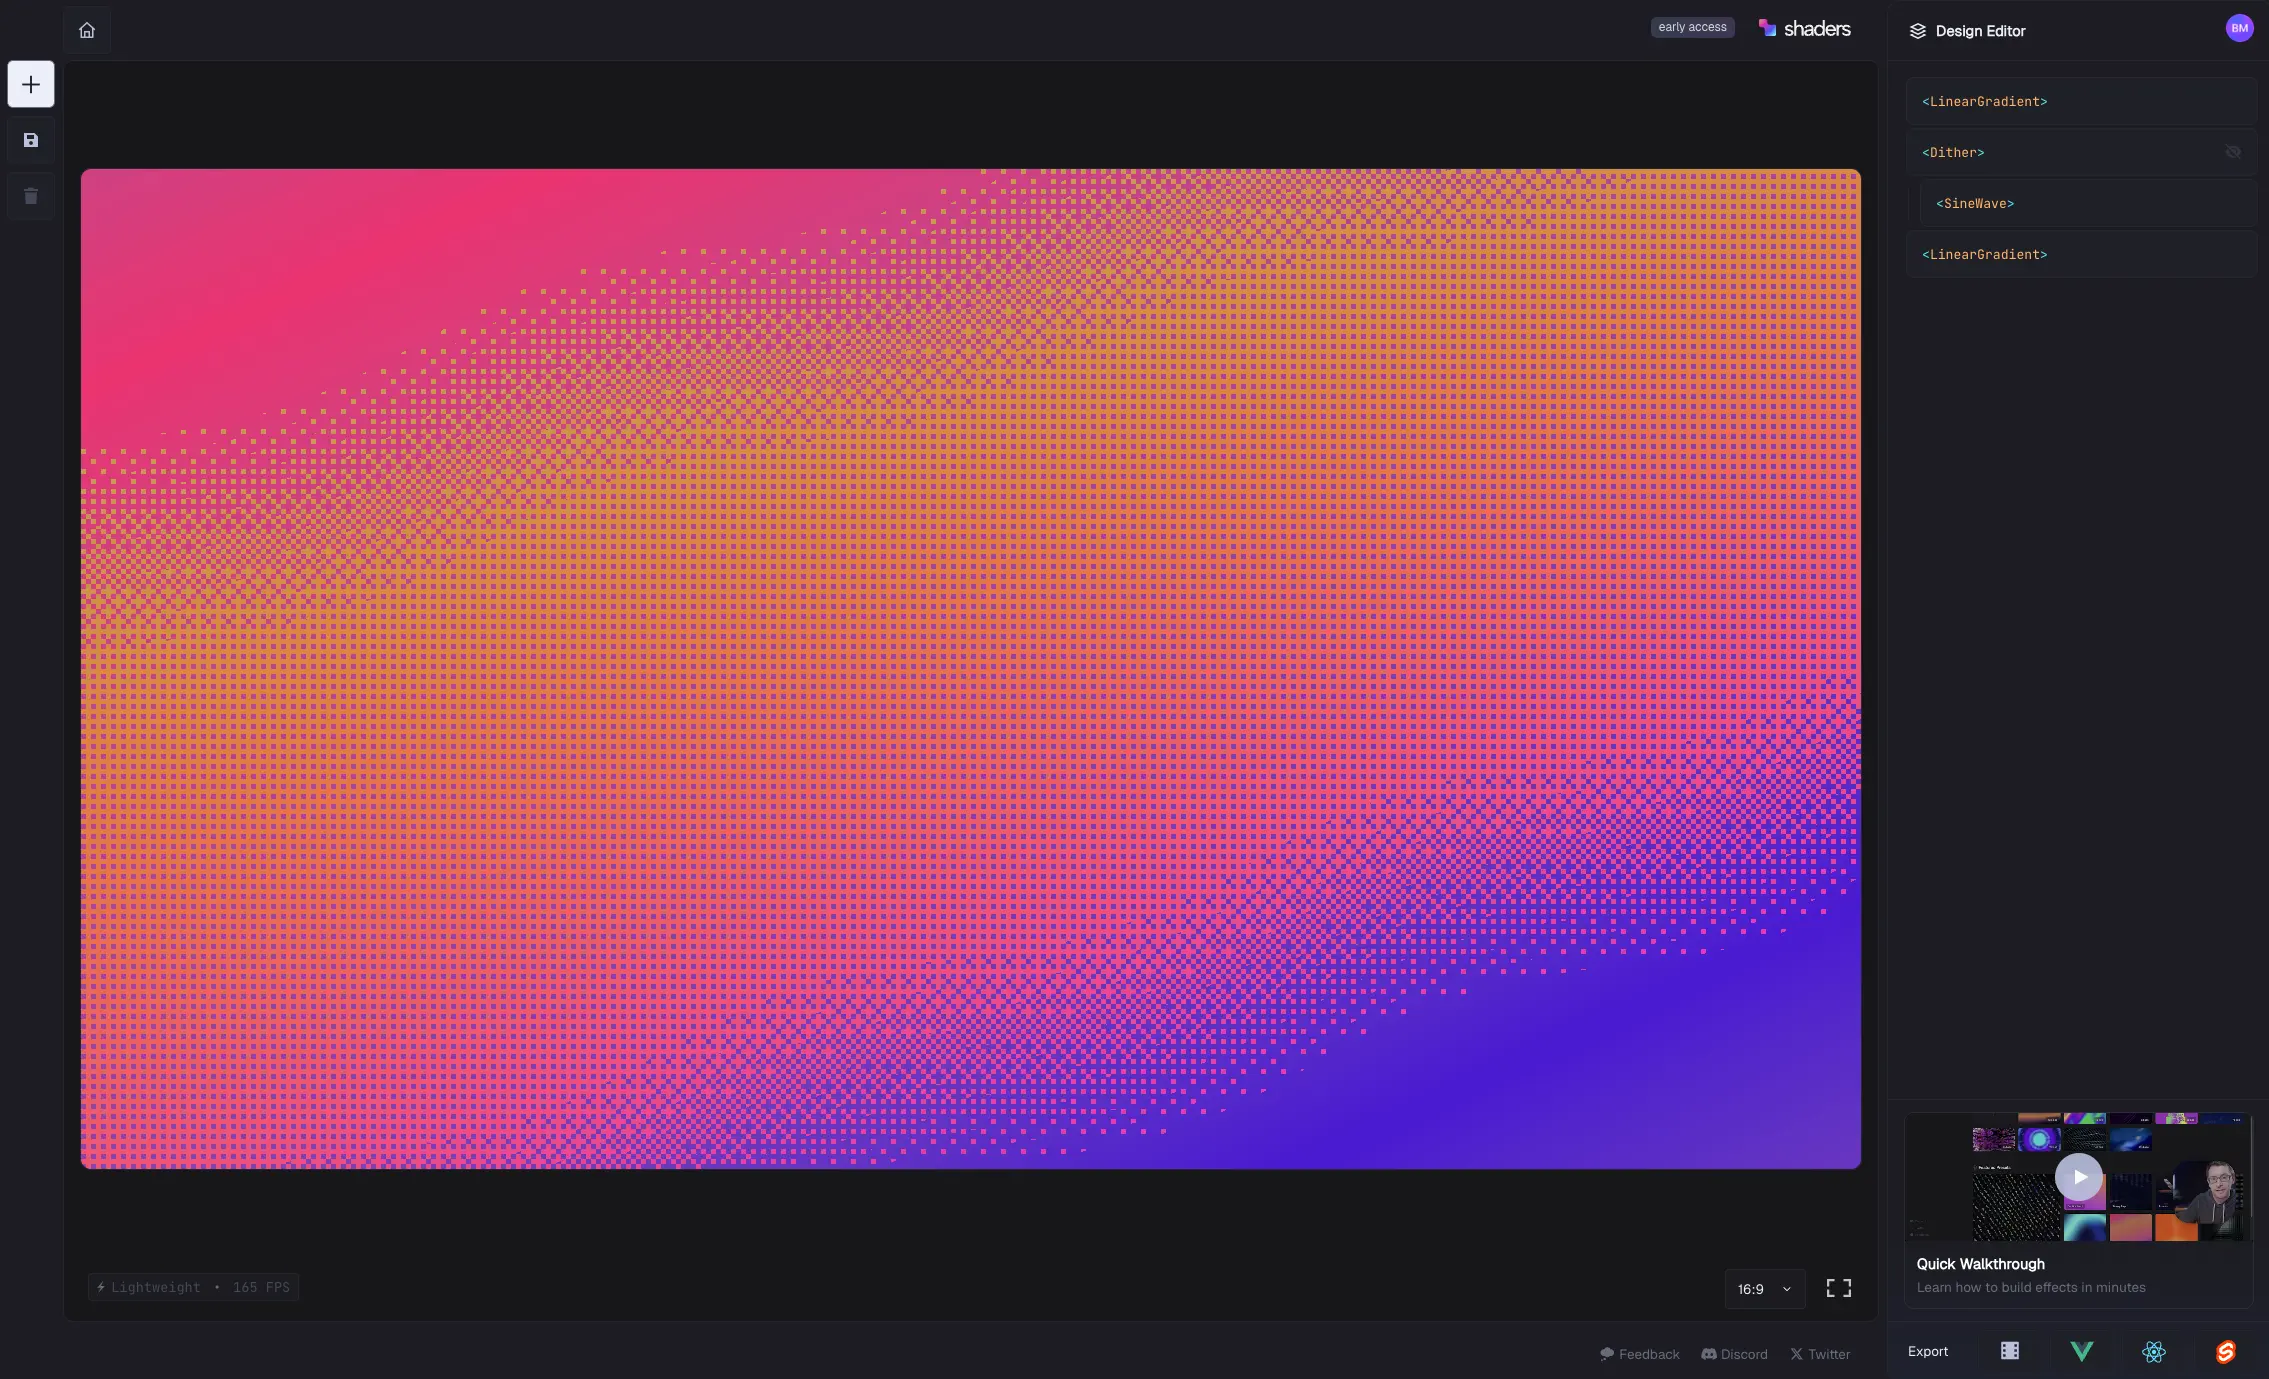Click the trash icon to delete
The width and height of the screenshot is (2269, 1379).
30,196
